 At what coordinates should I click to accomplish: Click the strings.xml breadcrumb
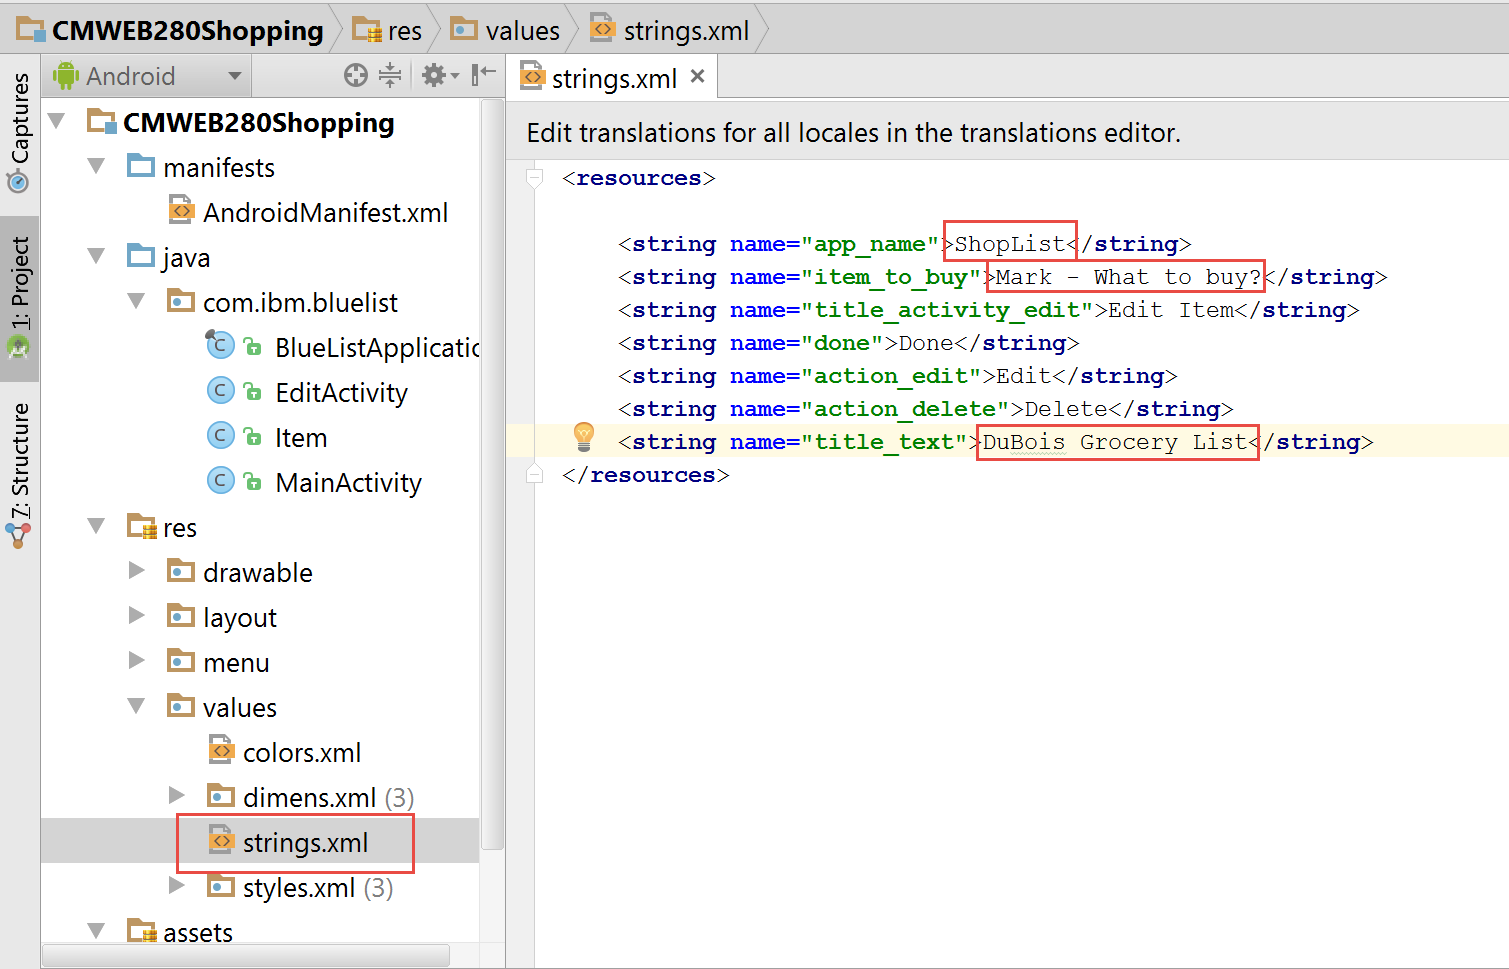tap(670, 30)
